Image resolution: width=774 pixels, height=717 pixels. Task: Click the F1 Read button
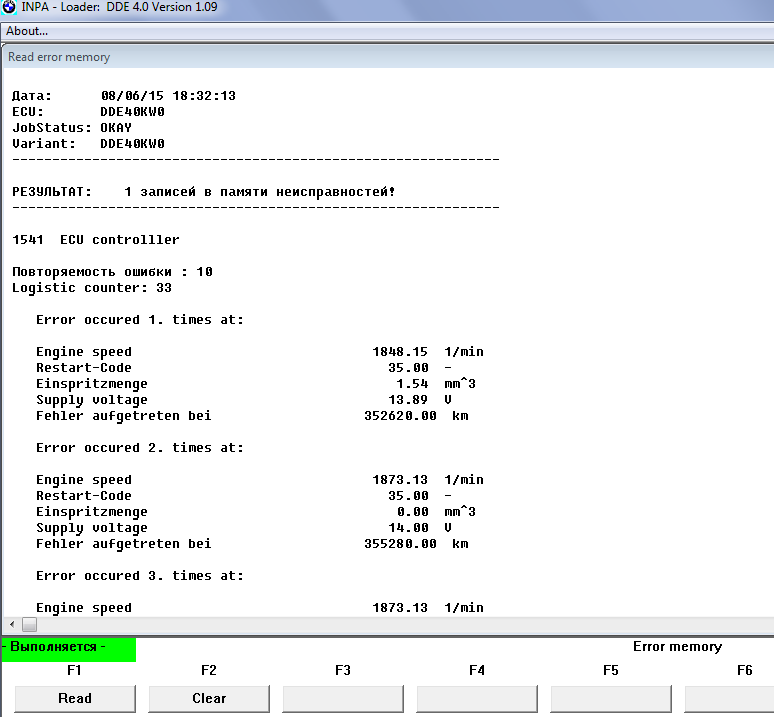point(75,698)
